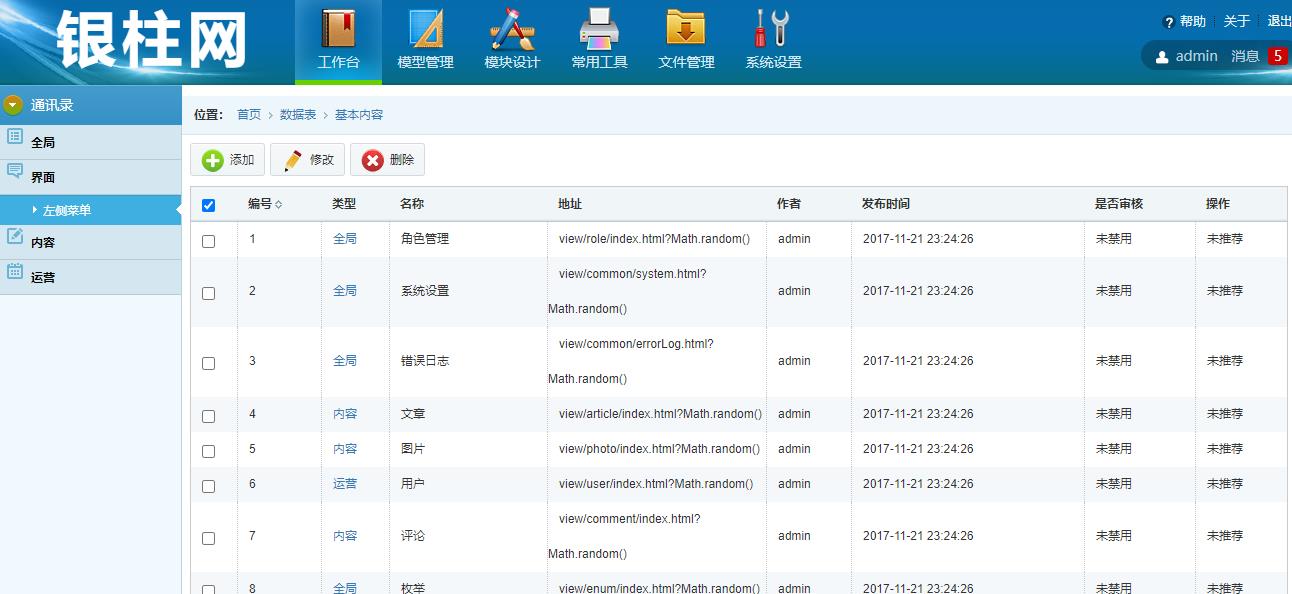Click the 是否审核 column header
Viewport: 1292px width, 594px height.
pyautogui.click(x=1119, y=204)
